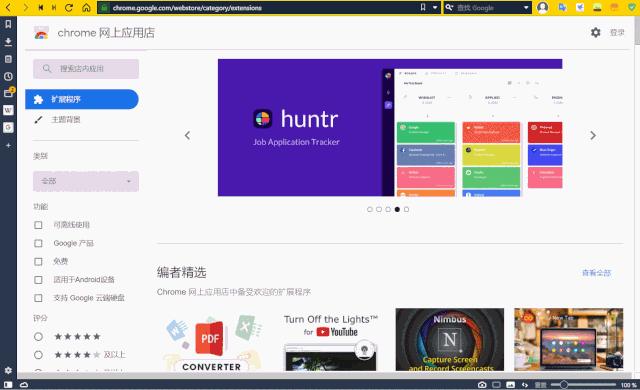The height and width of the screenshot is (390, 640).
Task: Open the Nimbus Capture Screen card
Action: [450, 340]
